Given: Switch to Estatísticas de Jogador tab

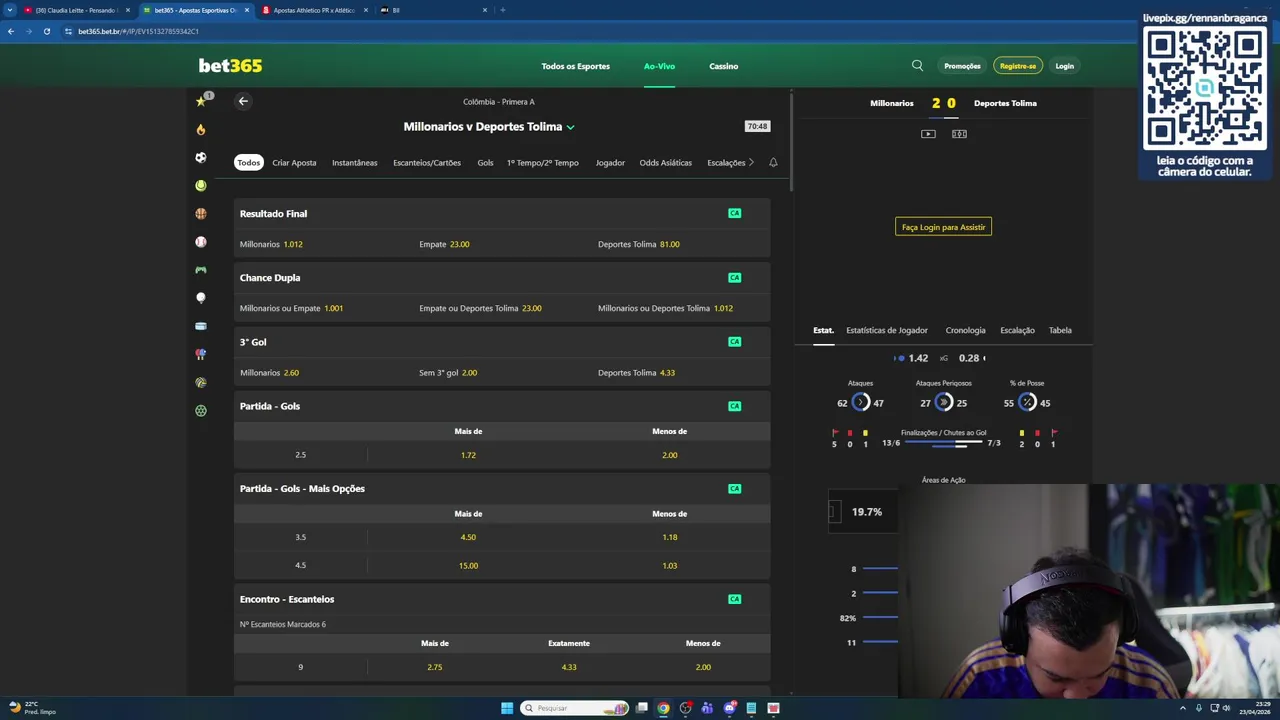Looking at the screenshot, I should [x=887, y=330].
